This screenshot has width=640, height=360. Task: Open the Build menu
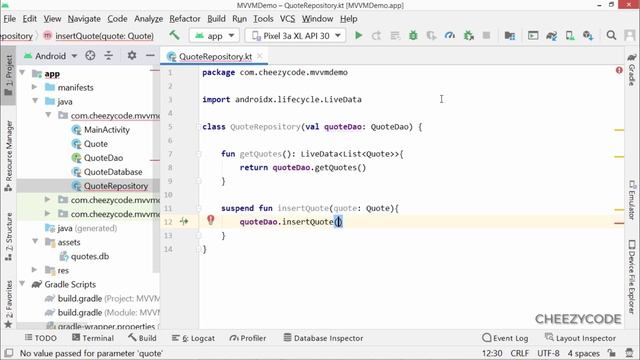click(216, 19)
